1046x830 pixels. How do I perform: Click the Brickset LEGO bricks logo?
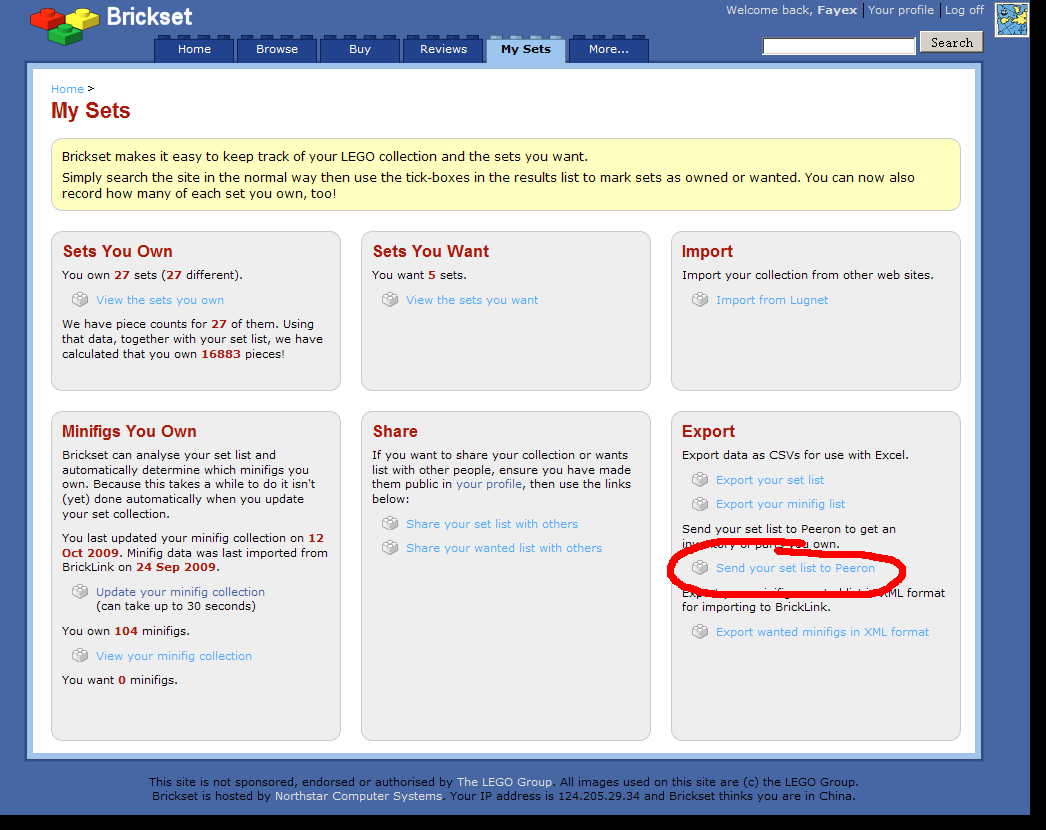65,26
